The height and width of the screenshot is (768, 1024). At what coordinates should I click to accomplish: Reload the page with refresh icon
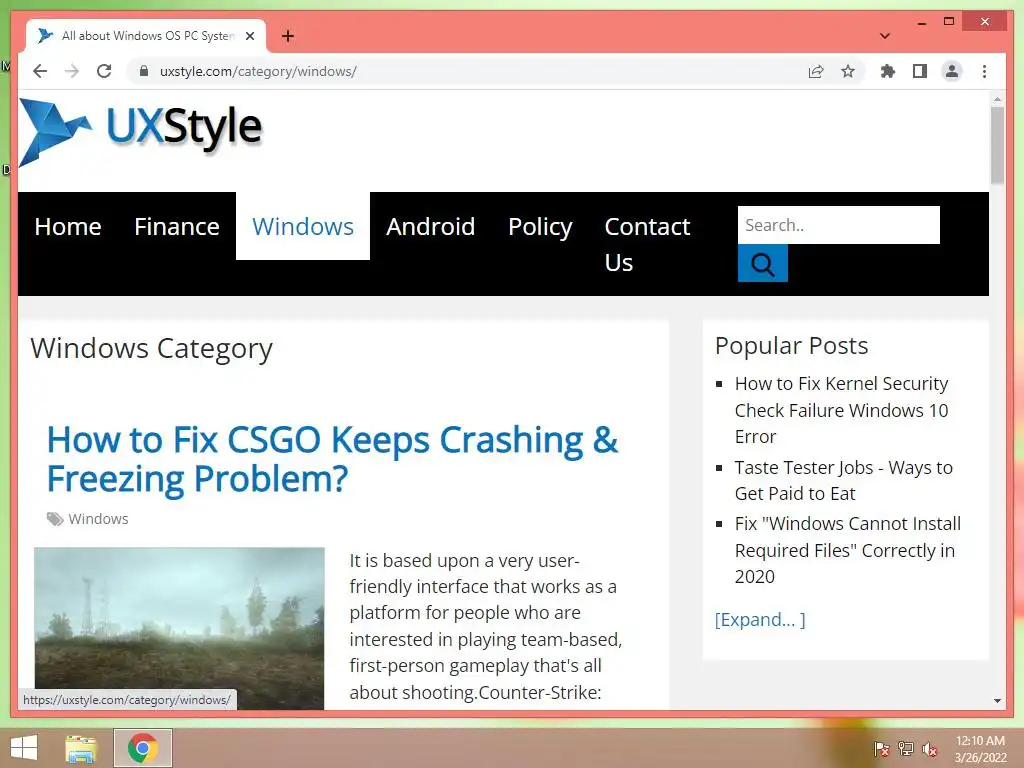tap(104, 71)
